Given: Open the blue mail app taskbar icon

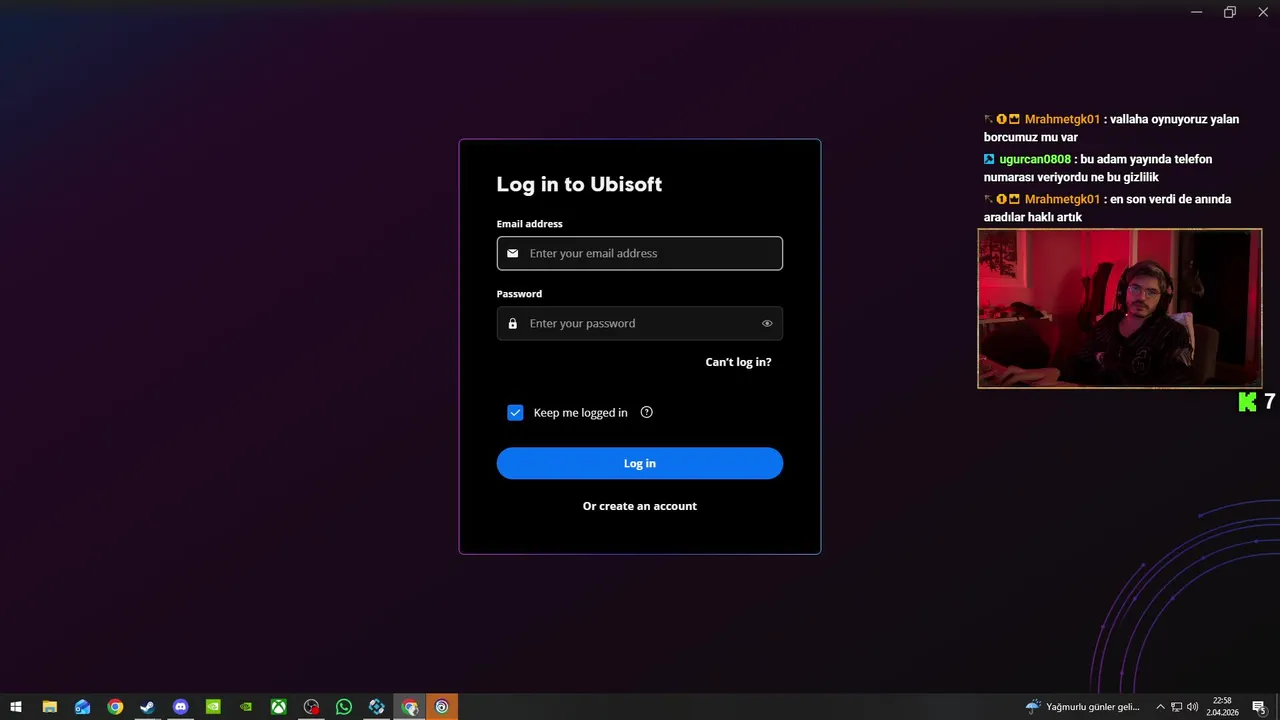Looking at the screenshot, I should [x=82, y=707].
